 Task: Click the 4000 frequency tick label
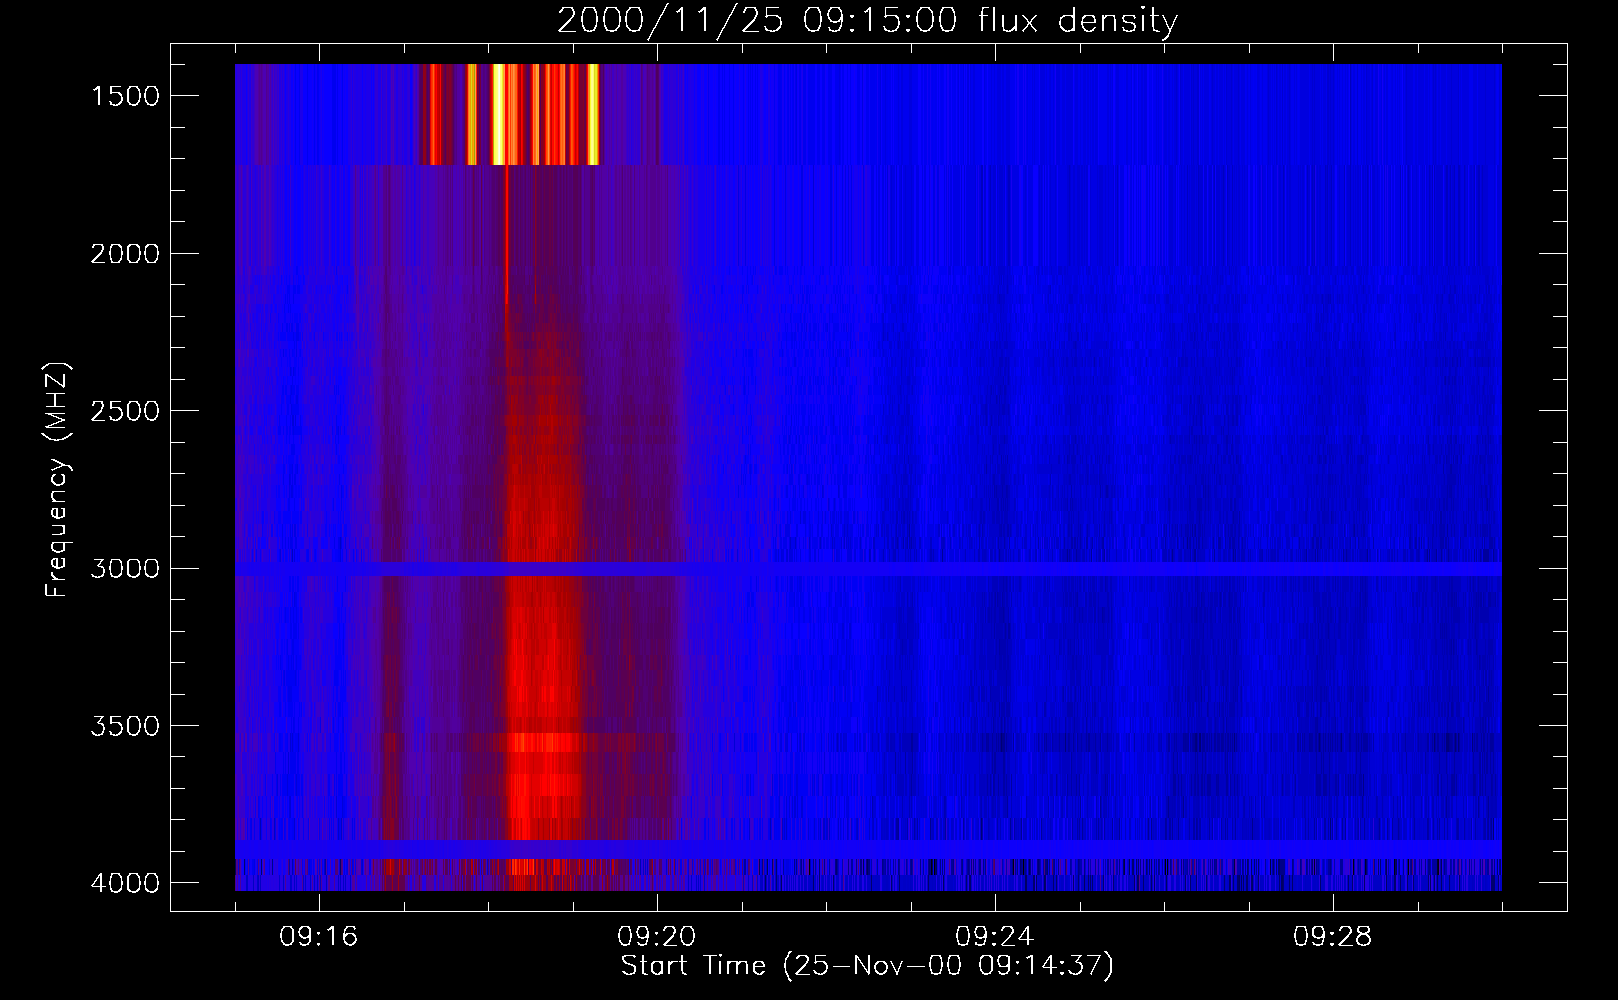125,883
